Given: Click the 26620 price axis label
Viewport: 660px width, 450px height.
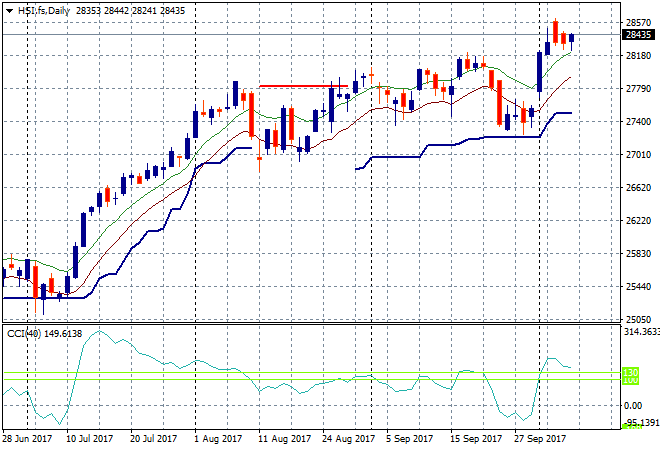Looking at the screenshot, I should click(x=639, y=188).
